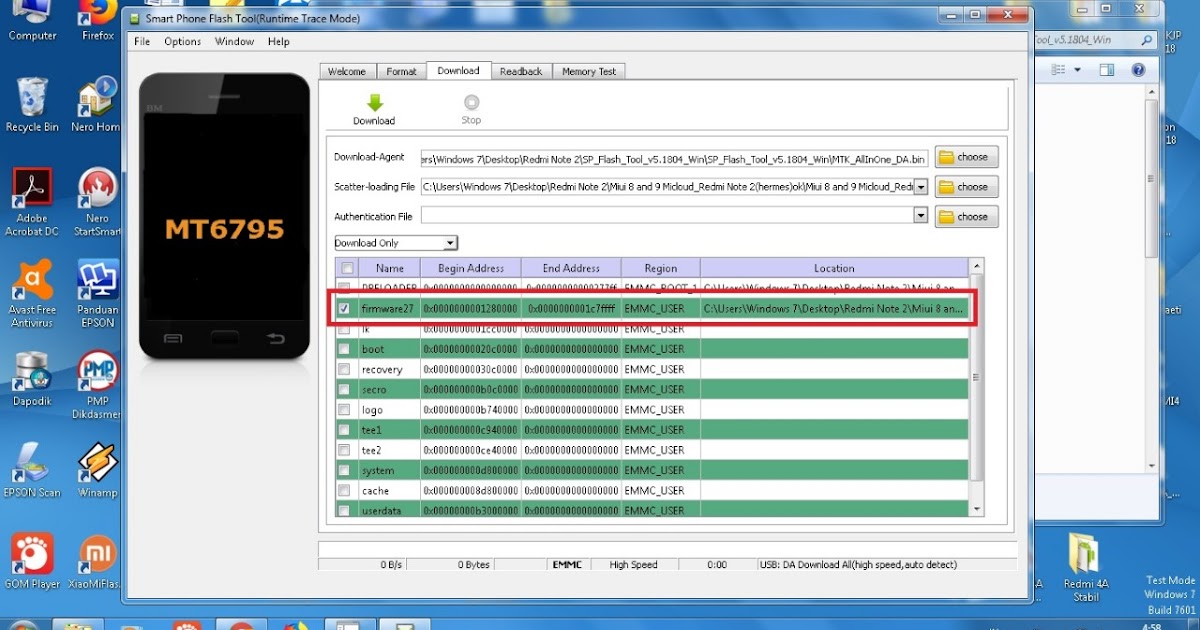Expand the Authentication File dropdown arrow
Image resolution: width=1200 pixels, height=630 pixels.
click(920, 215)
